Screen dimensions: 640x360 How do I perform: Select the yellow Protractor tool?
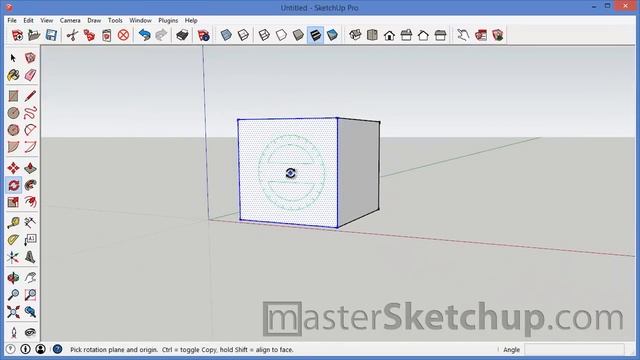pyautogui.click(x=13, y=240)
